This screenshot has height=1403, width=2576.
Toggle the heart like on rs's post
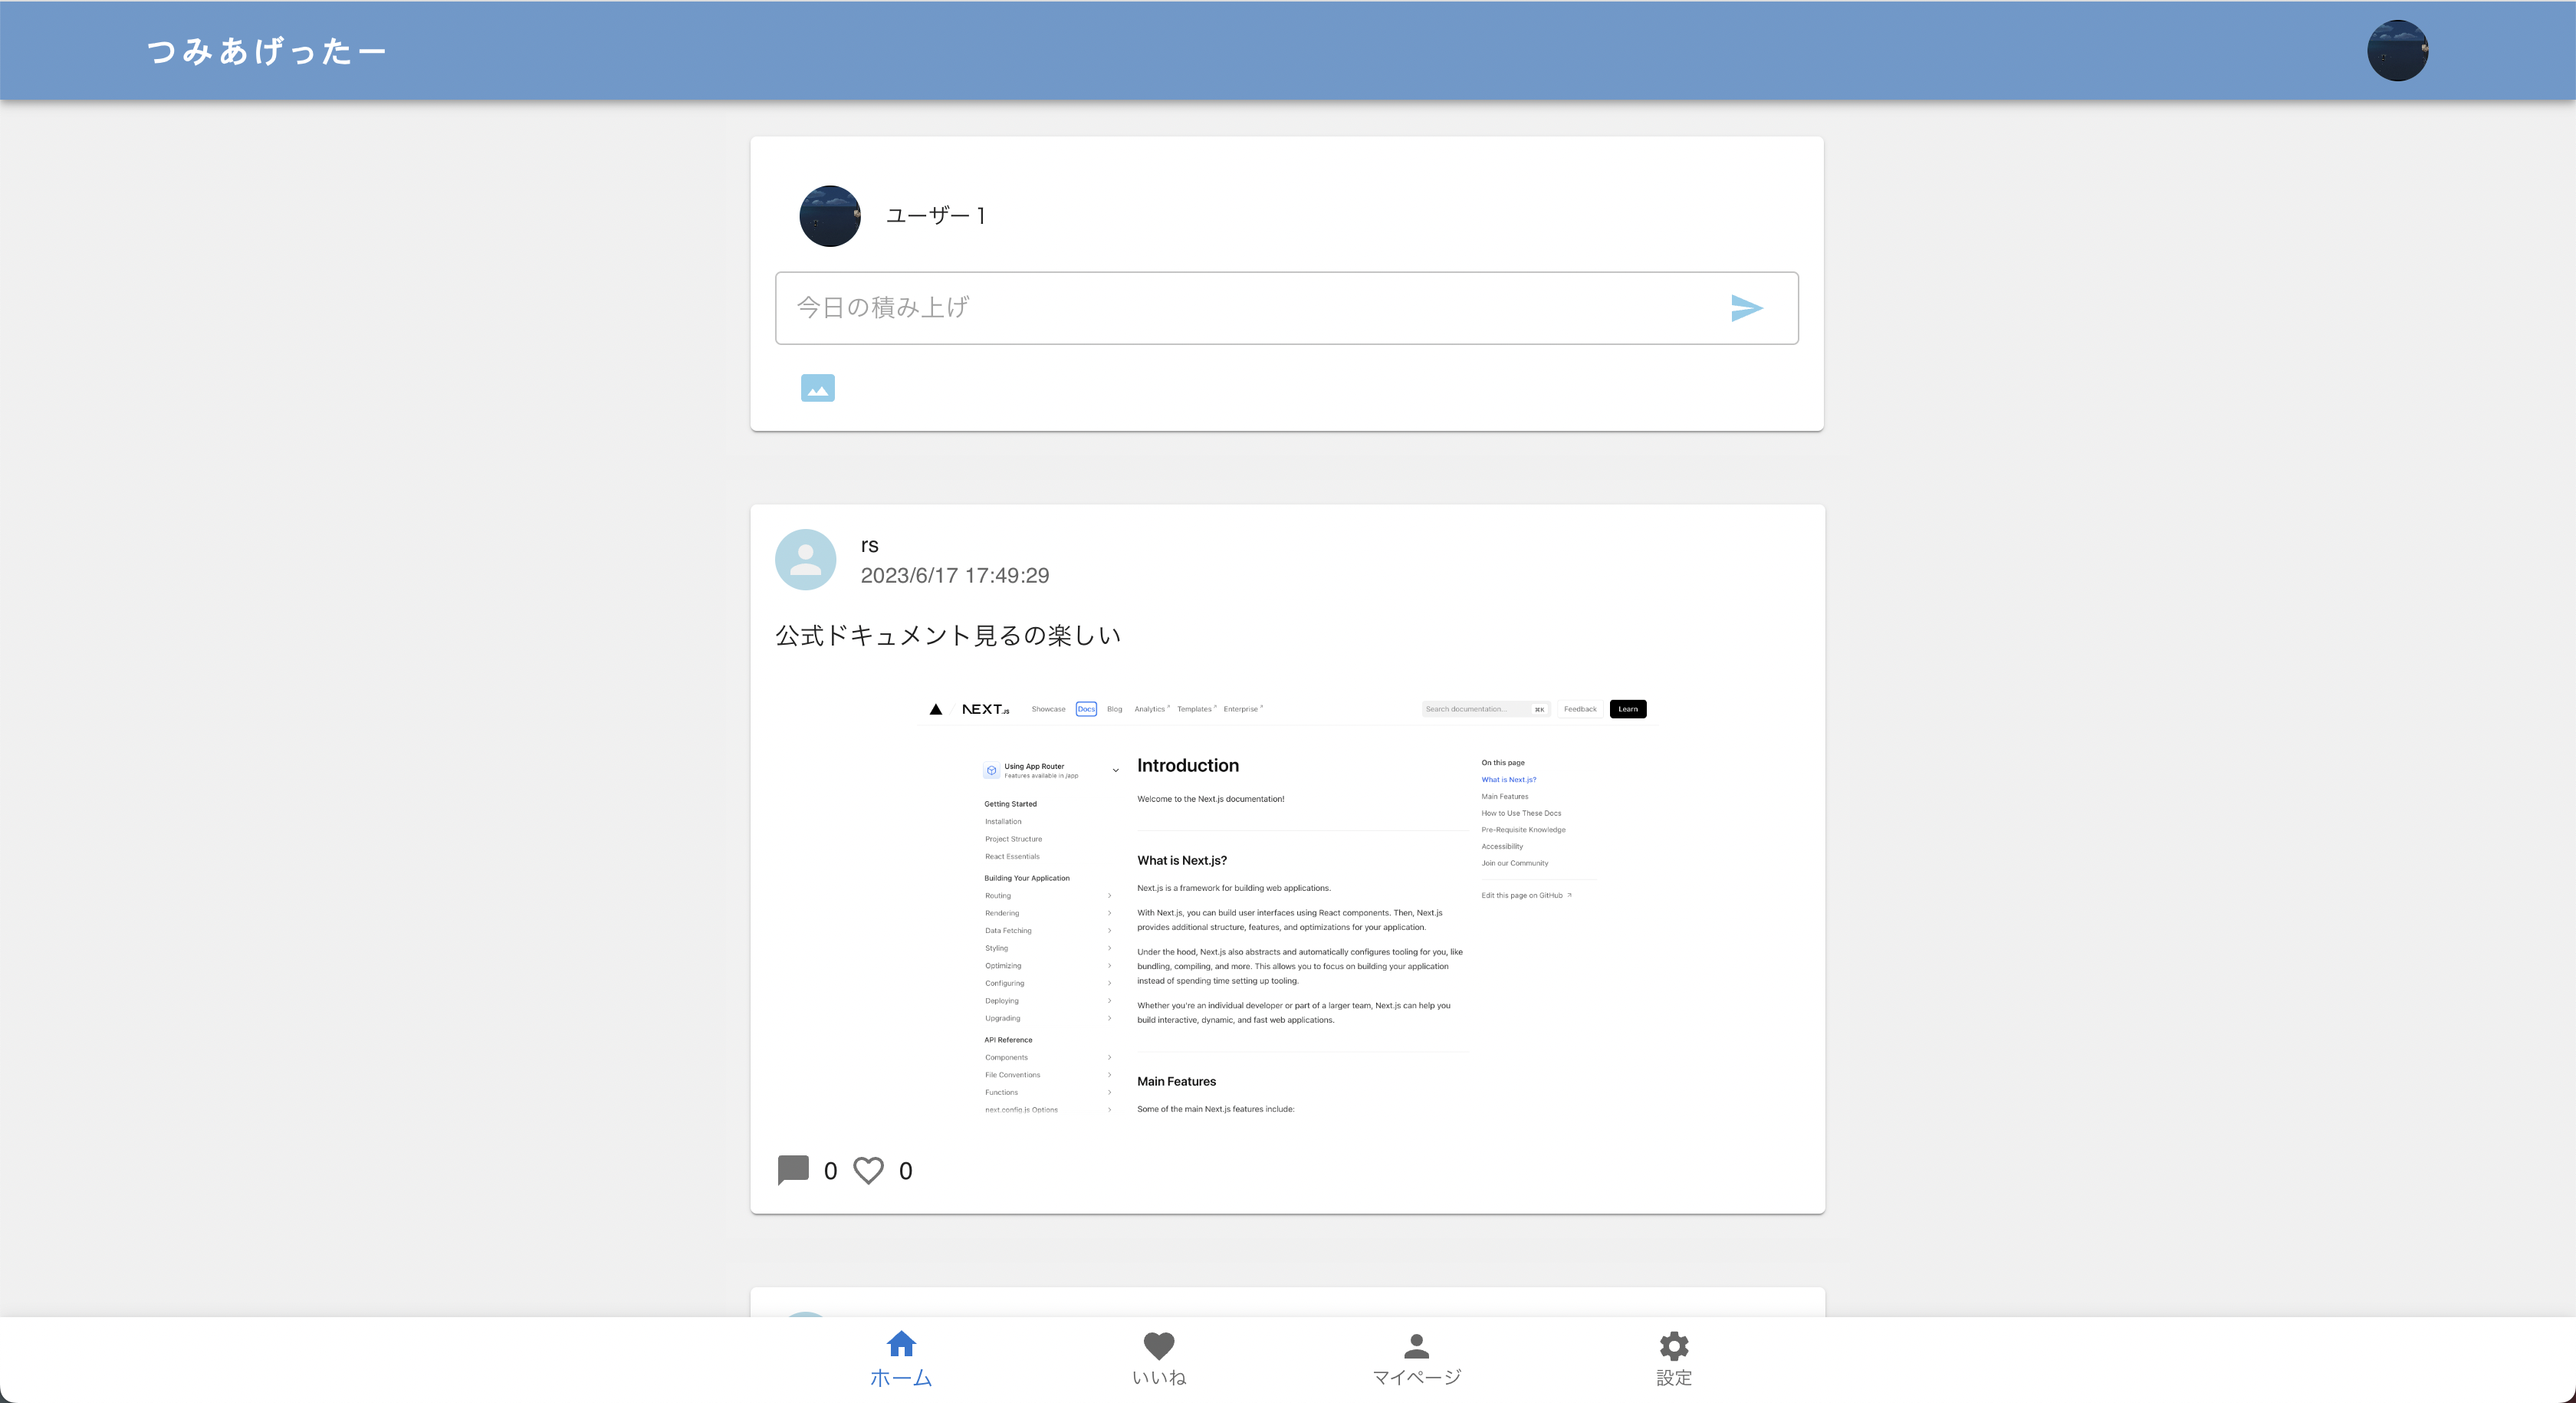868,1170
